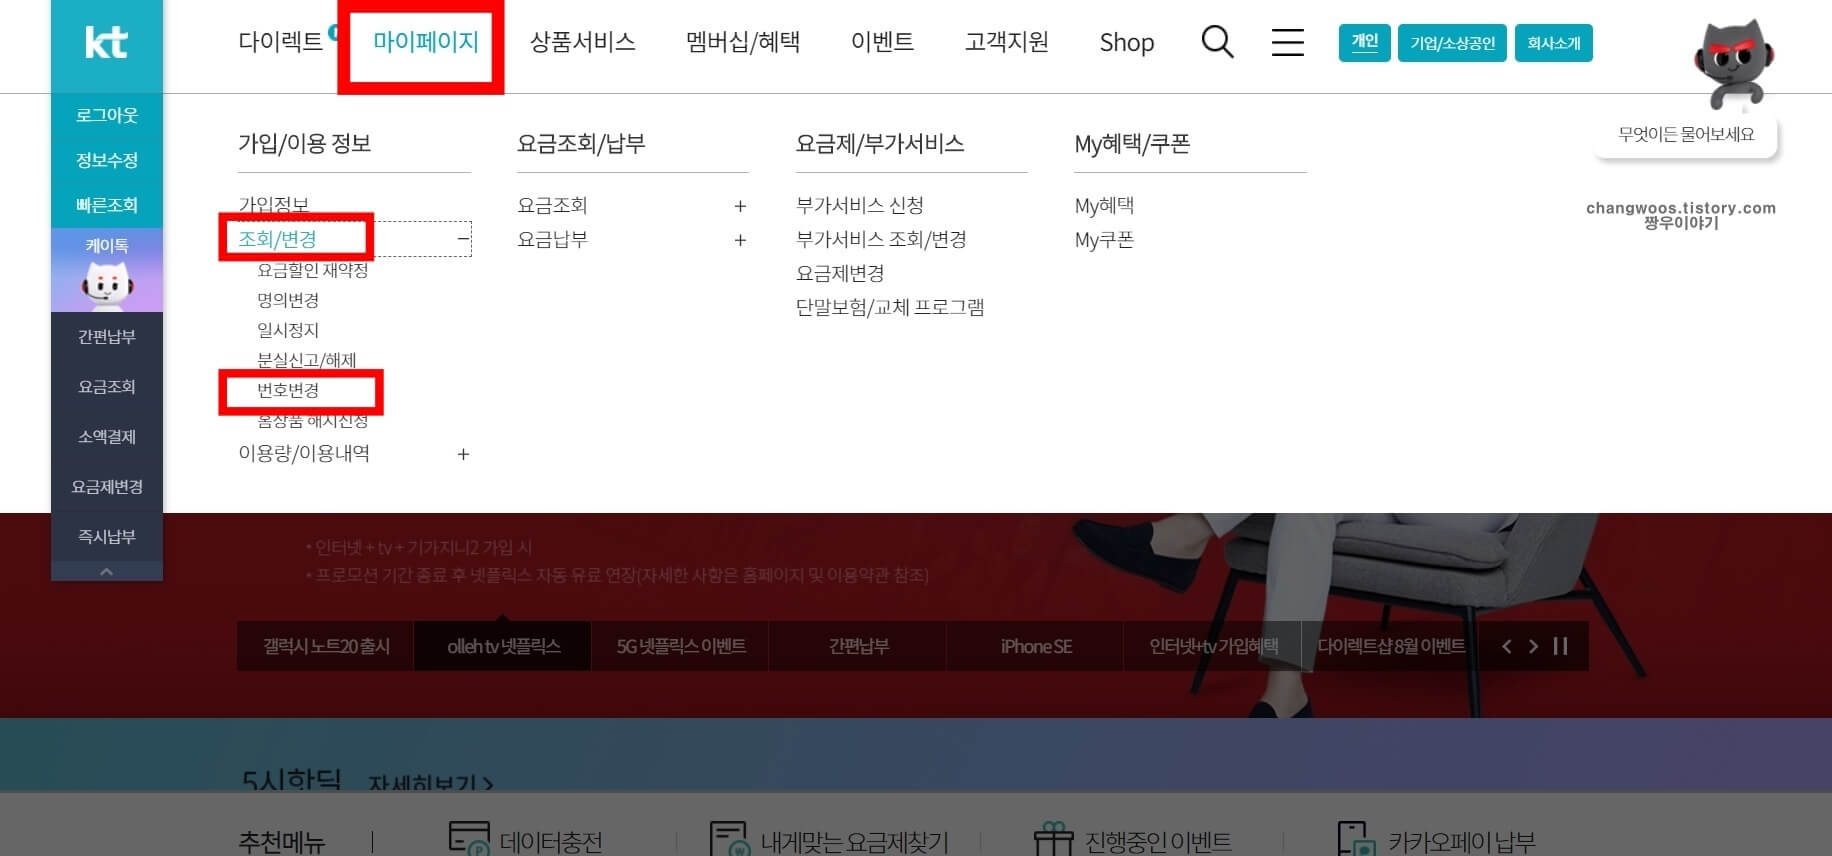Click 요금조회 in the dark sidebar

coord(107,387)
